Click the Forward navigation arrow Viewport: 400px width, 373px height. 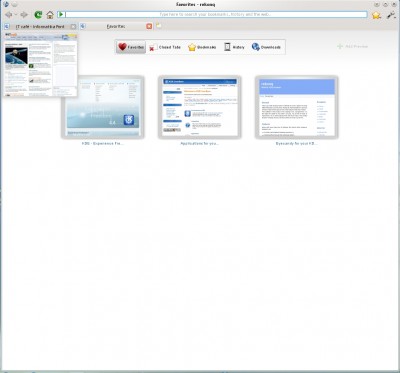[x=24, y=15]
